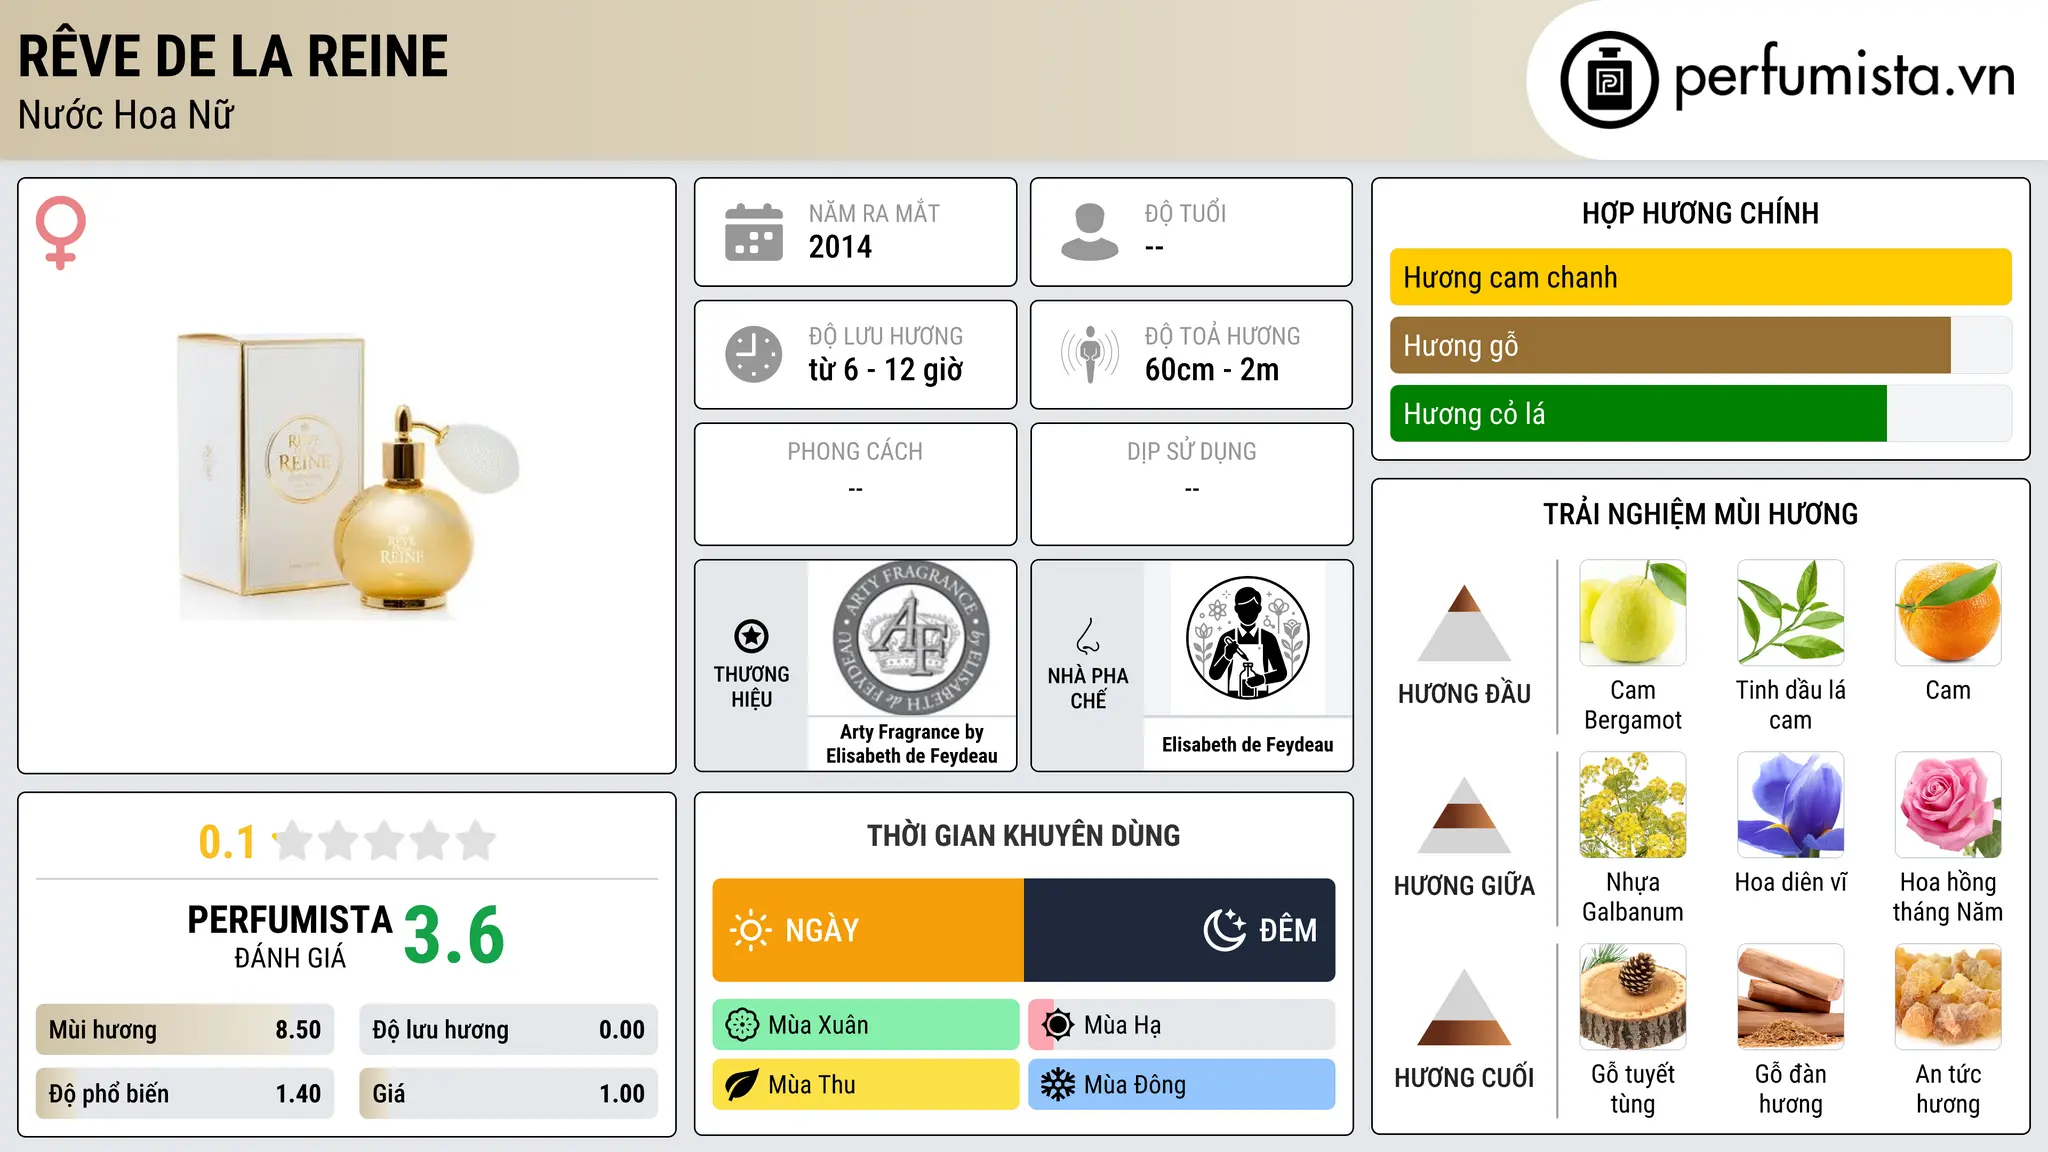Click the perfumista.vn perfume bottle logo icon

click(1609, 80)
